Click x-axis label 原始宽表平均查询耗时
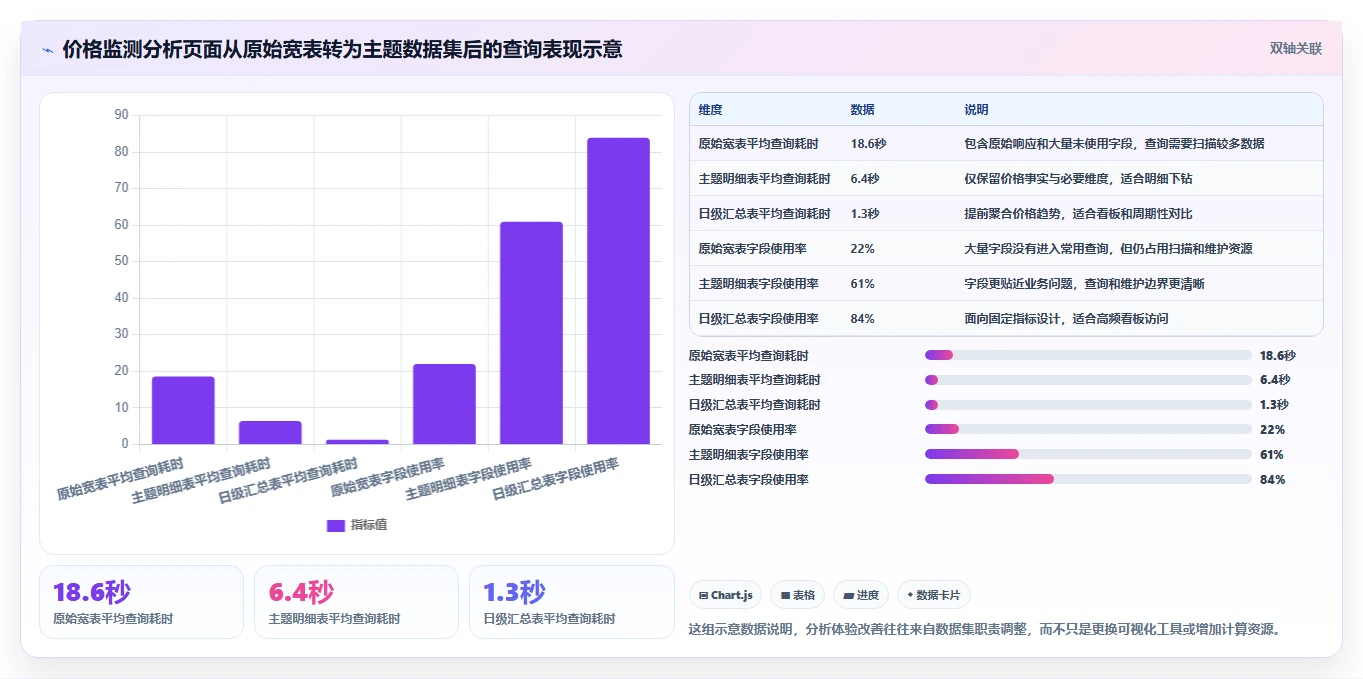 (x=121, y=480)
